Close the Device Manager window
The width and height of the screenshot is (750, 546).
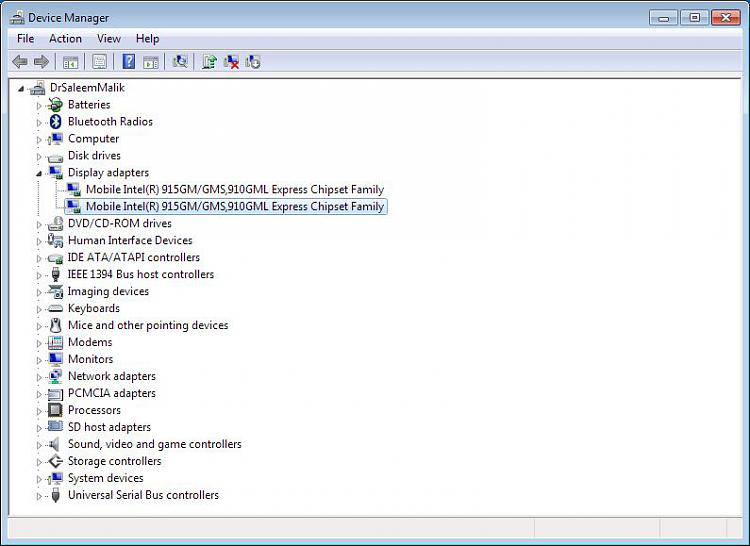point(726,18)
